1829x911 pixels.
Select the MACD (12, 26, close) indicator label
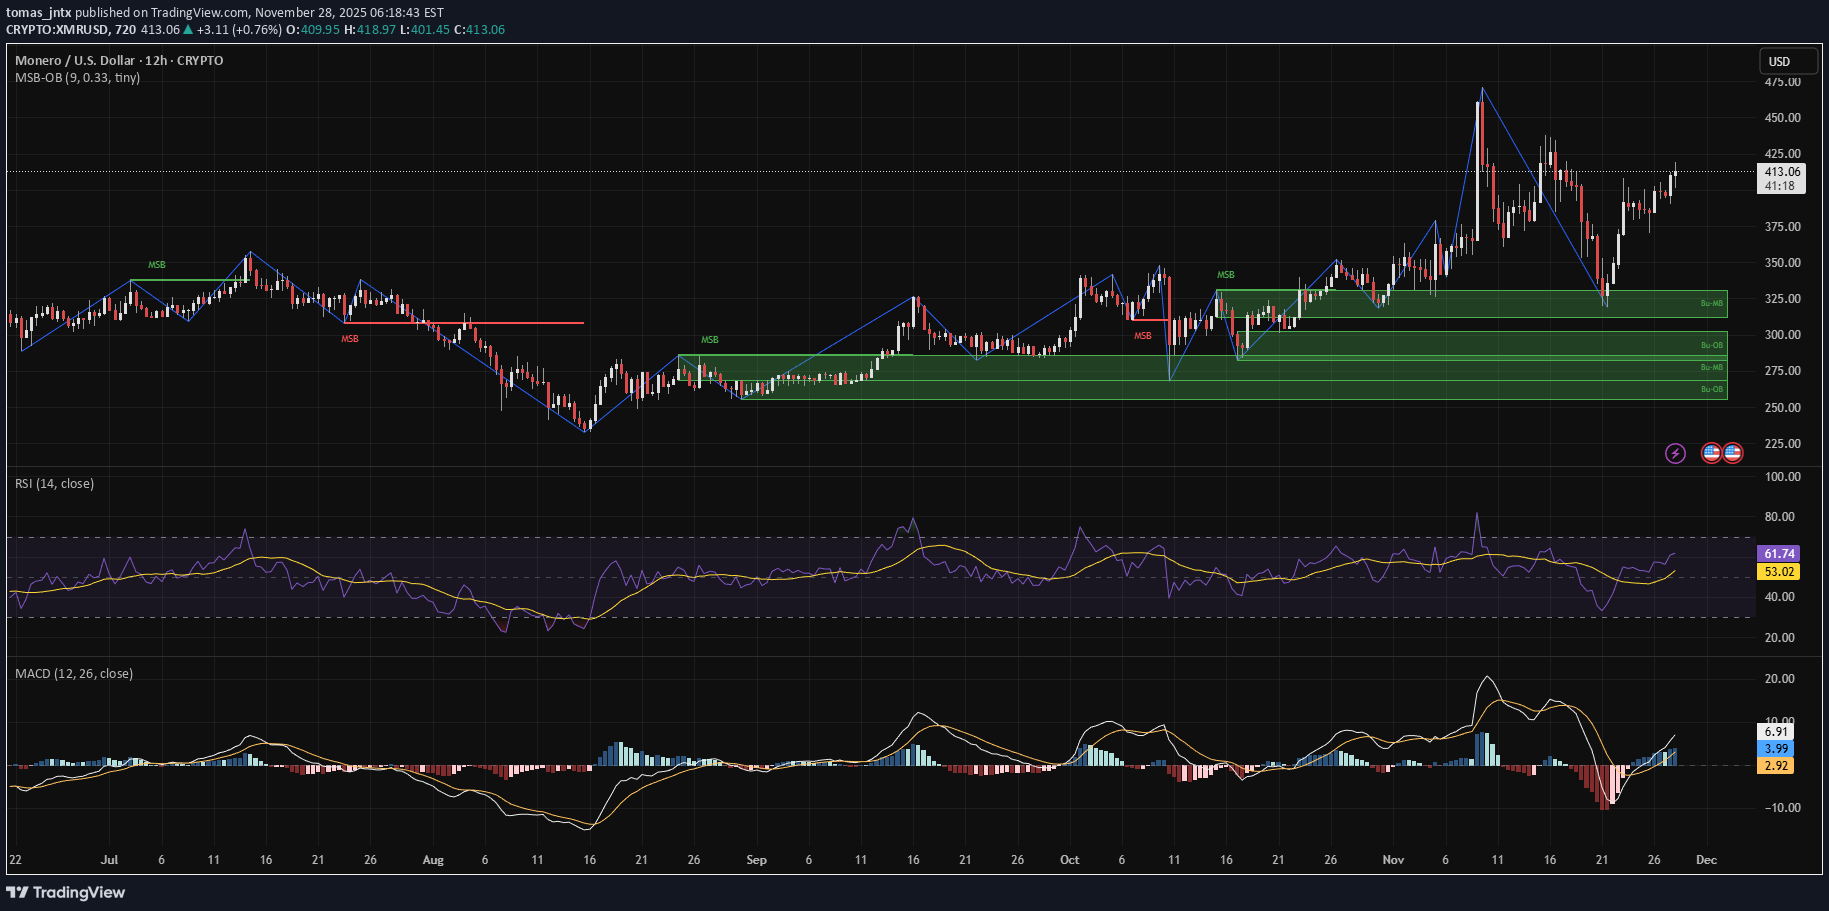tap(72, 673)
